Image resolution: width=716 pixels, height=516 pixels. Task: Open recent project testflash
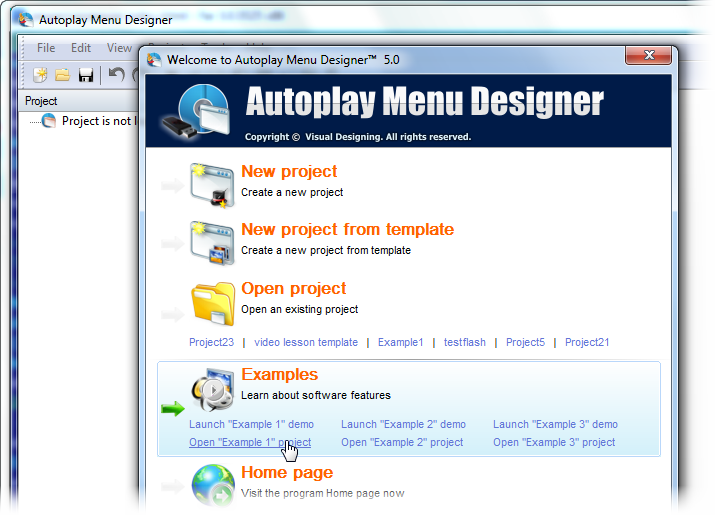coord(465,342)
